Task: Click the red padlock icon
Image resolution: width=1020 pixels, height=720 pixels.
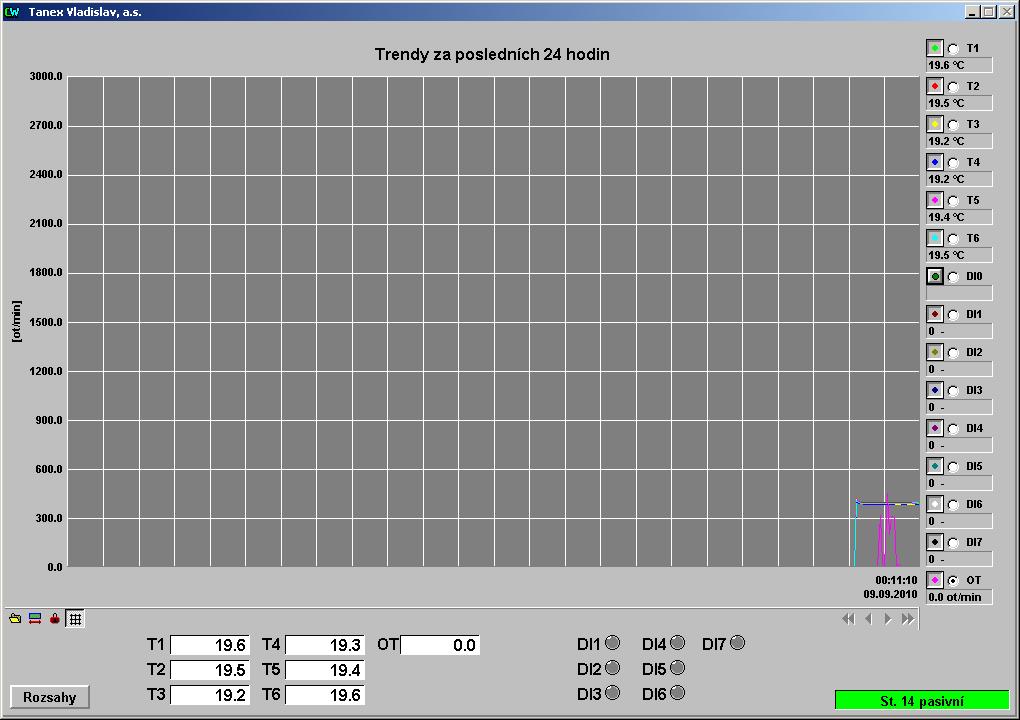Action: pyautogui.click(x=55, y=619)
